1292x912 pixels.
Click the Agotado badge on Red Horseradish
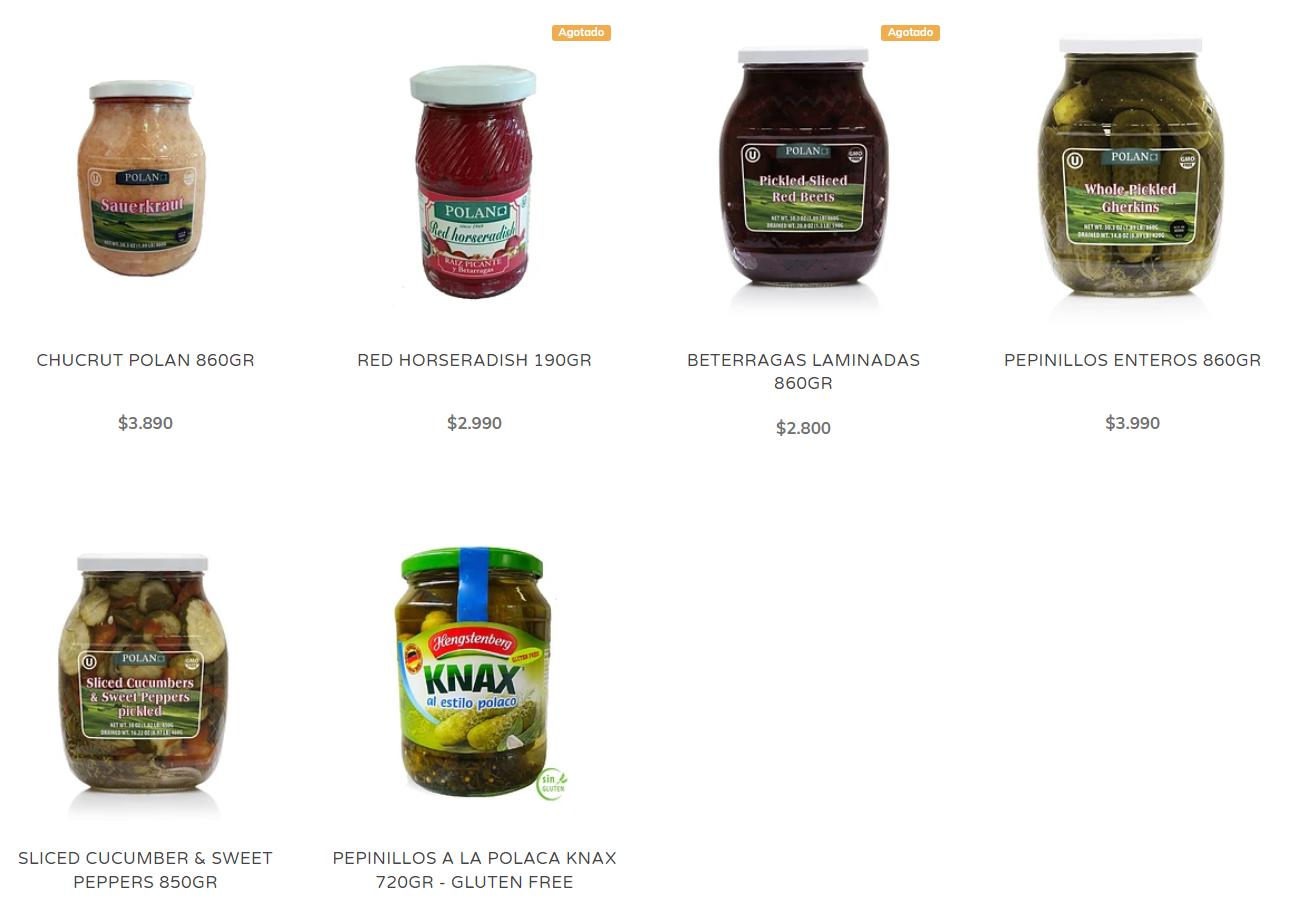point(581,33)
